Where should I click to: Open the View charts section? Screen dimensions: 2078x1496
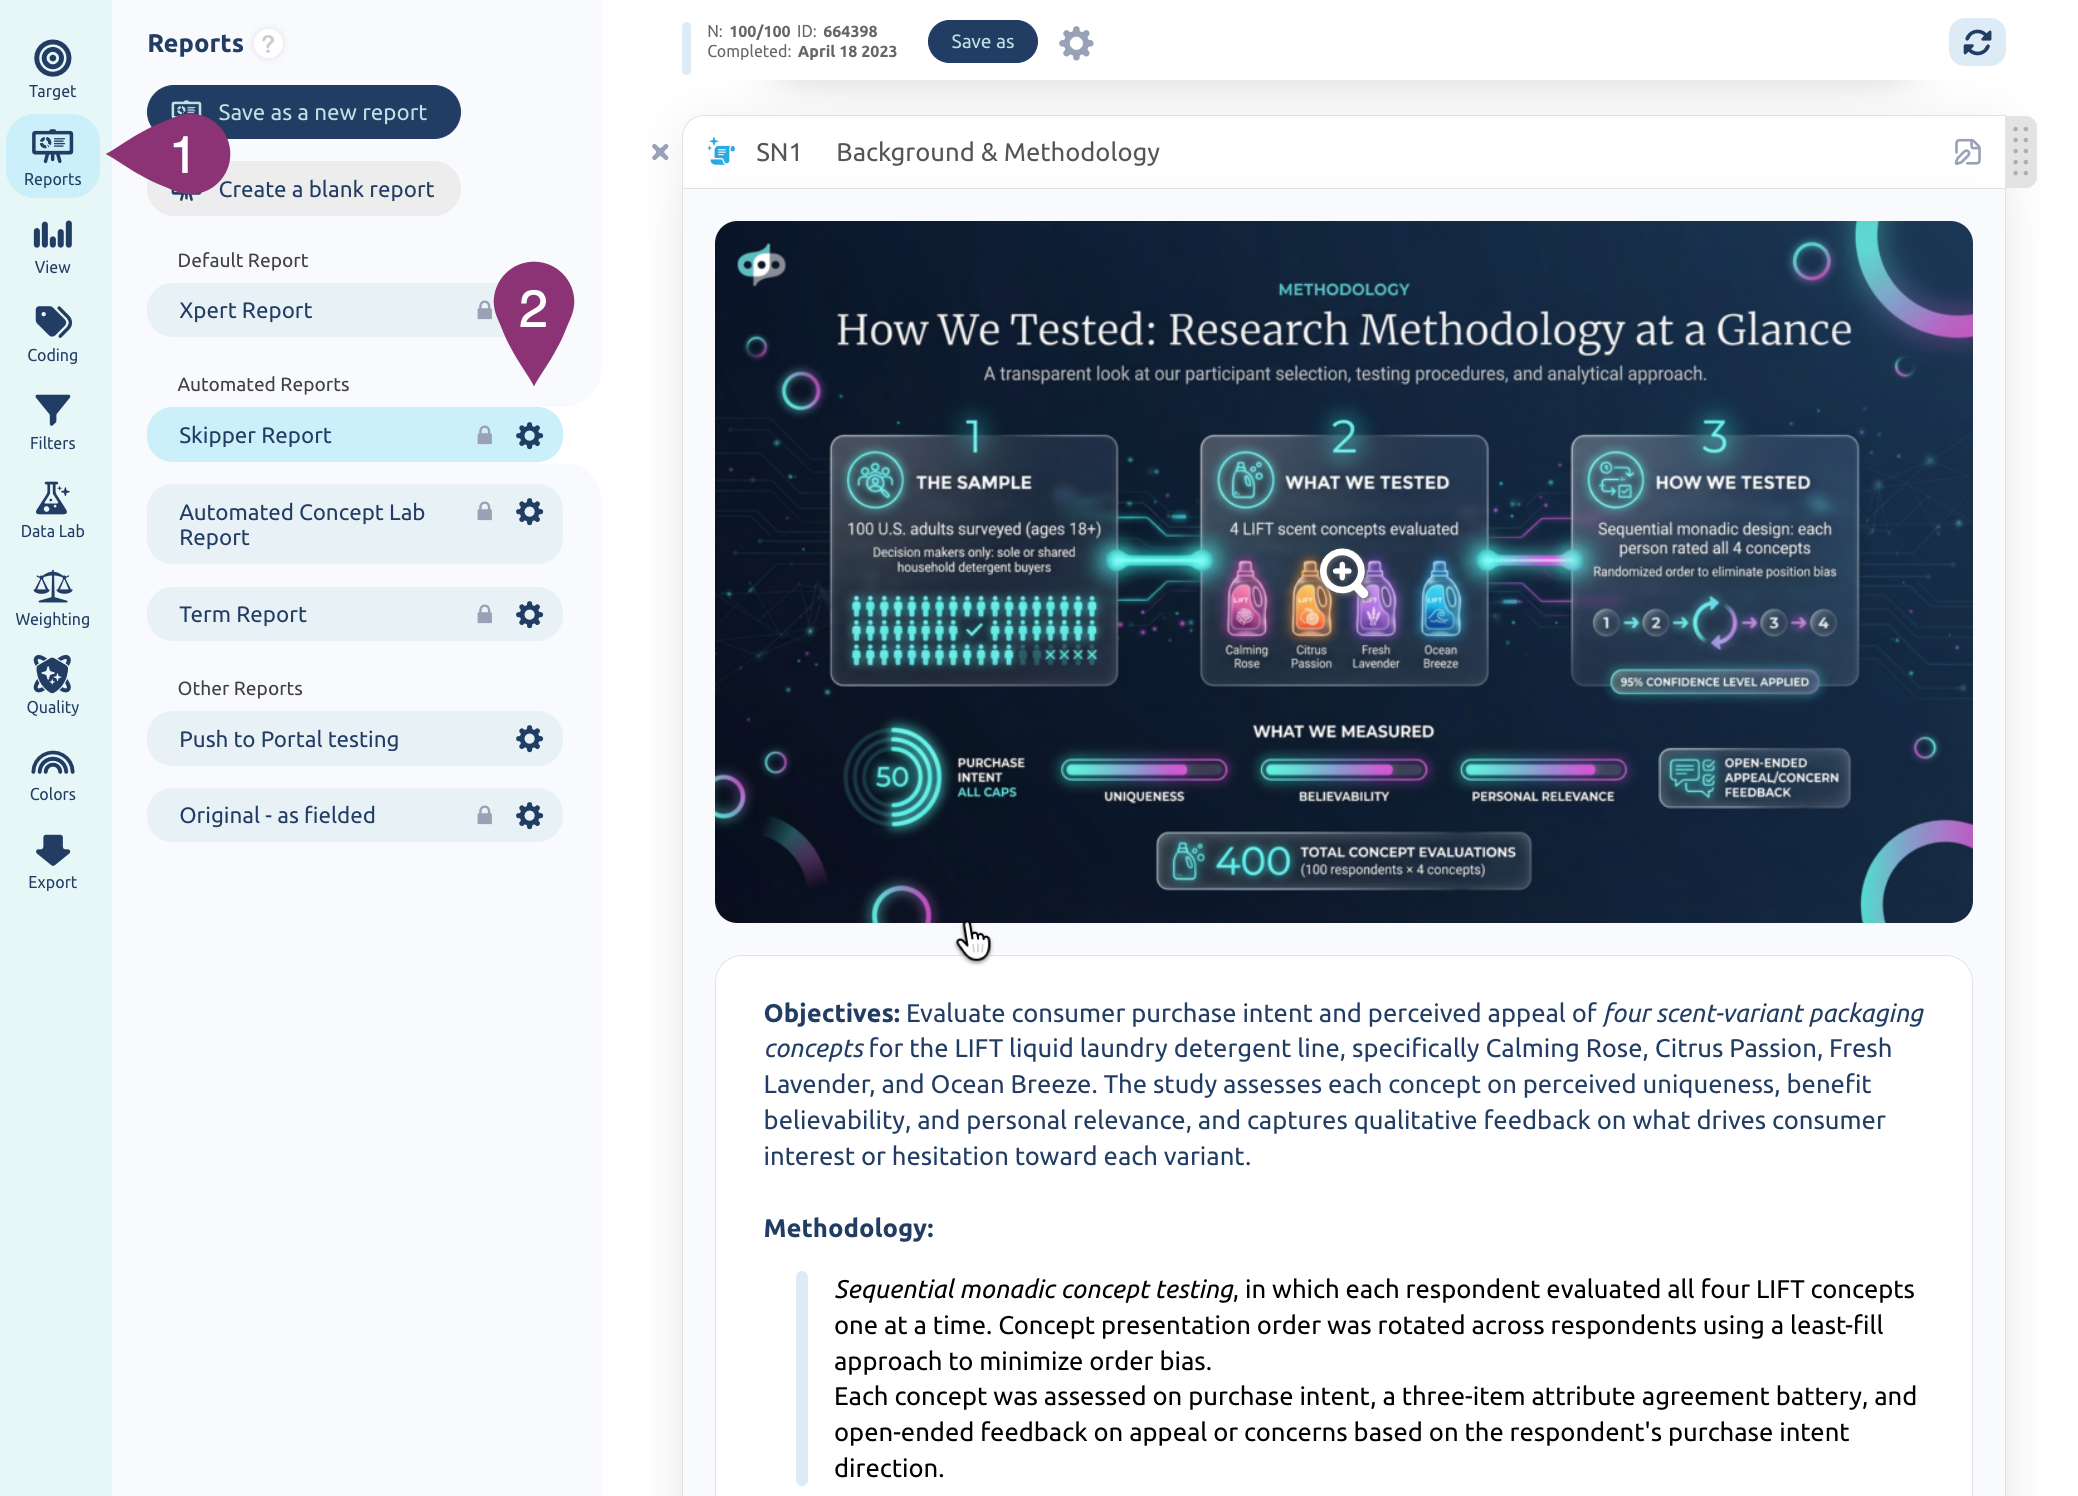pyautogui.click(x=52, y=247)
